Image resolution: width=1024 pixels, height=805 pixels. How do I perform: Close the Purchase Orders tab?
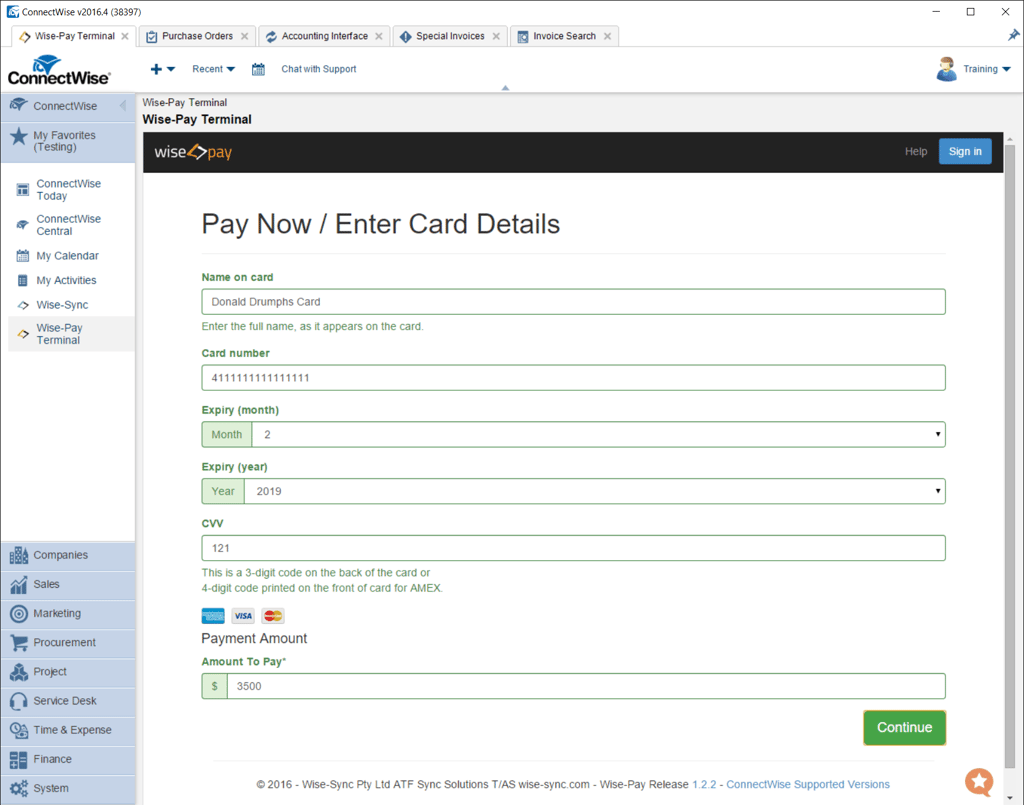point(244,37)
